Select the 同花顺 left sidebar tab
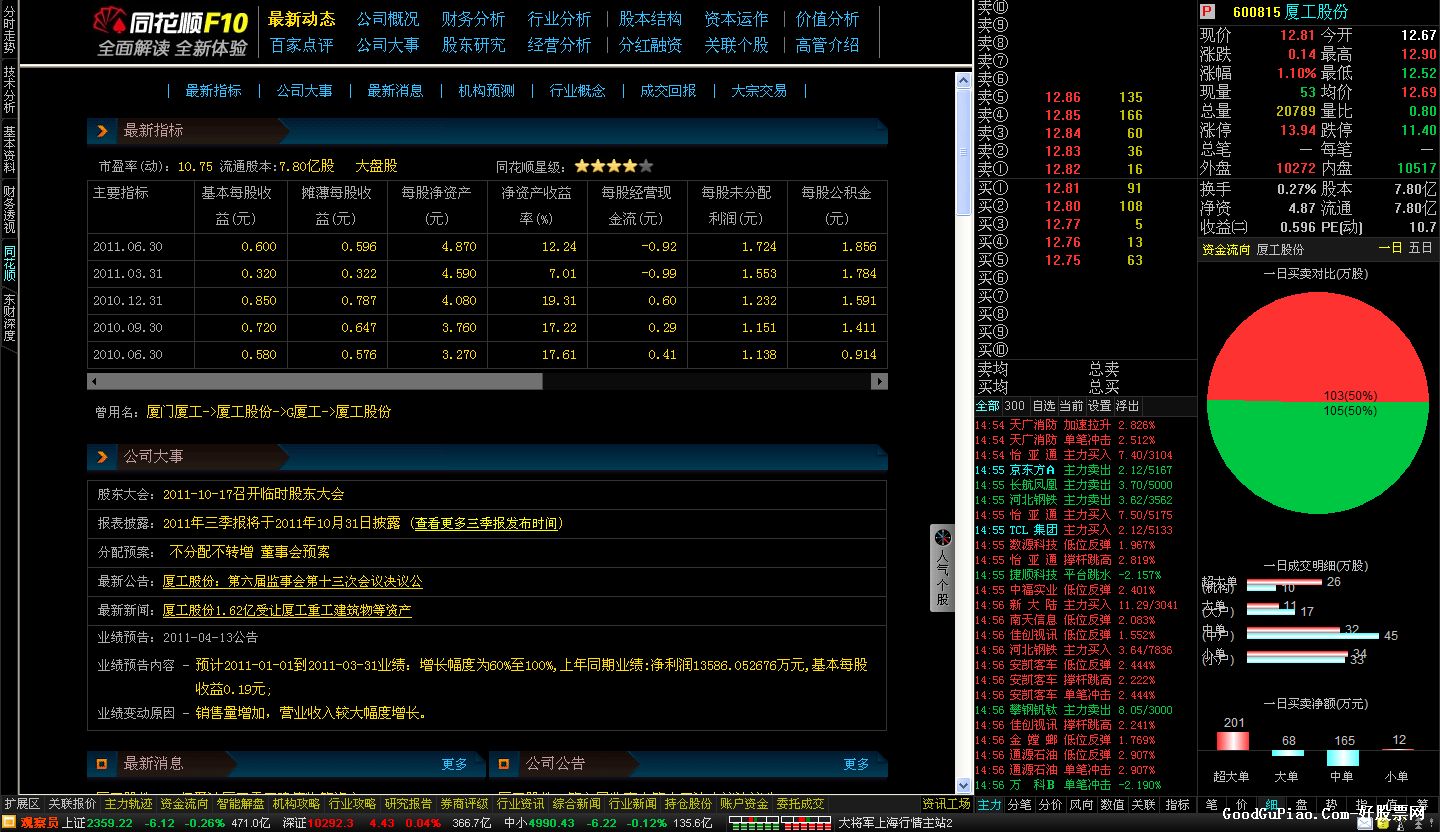 point(9,263)
